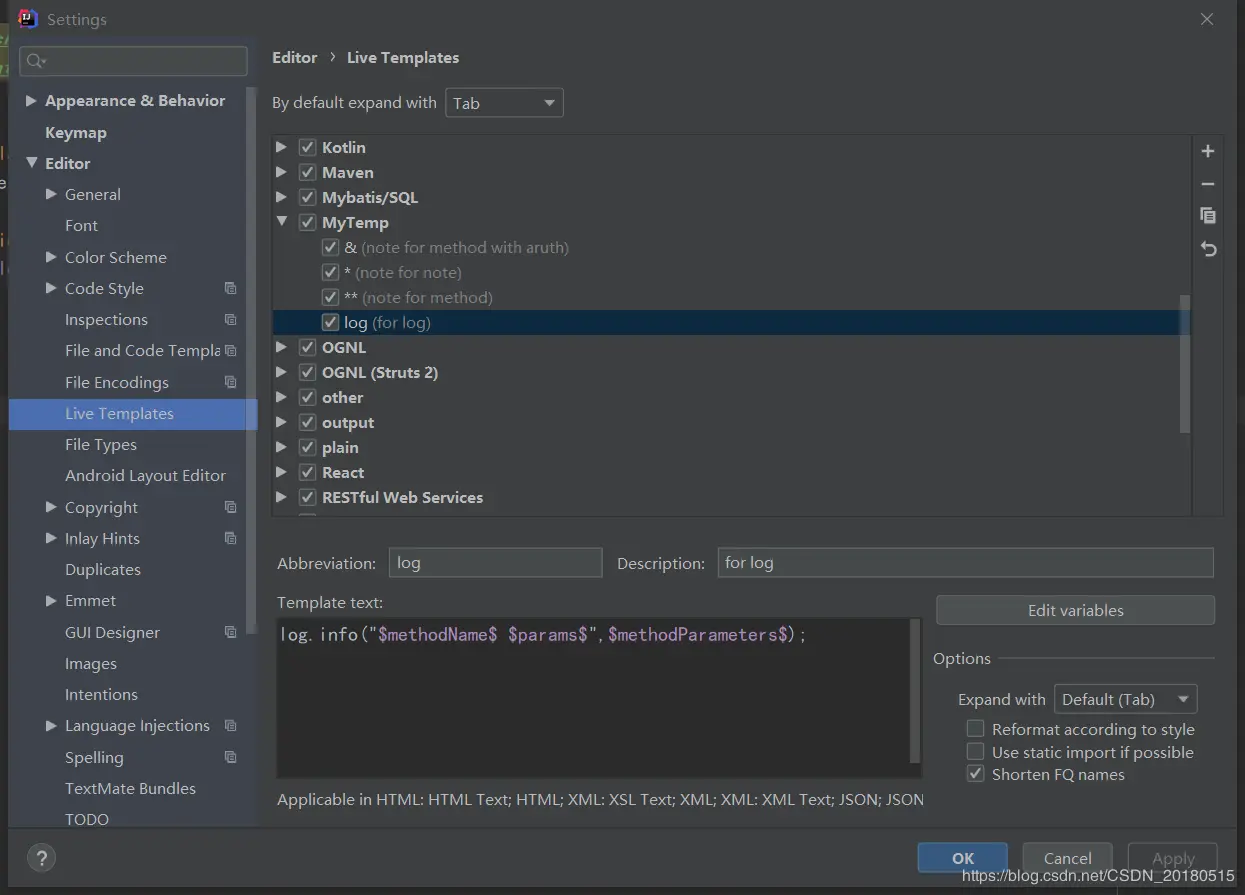1245x895 pixels.
Task: Expand the Emmet settings node
Action: coord(51,601)
